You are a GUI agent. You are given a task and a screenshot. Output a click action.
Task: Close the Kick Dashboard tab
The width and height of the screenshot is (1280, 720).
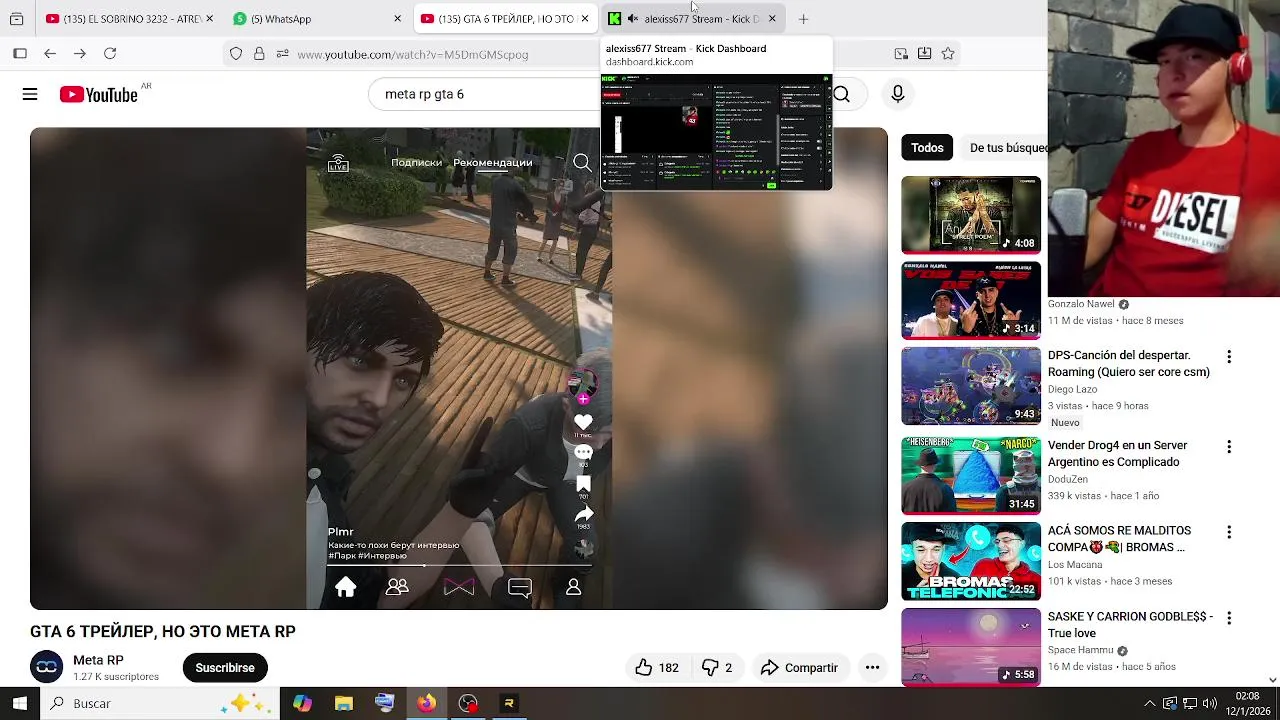tap(772, 19)
